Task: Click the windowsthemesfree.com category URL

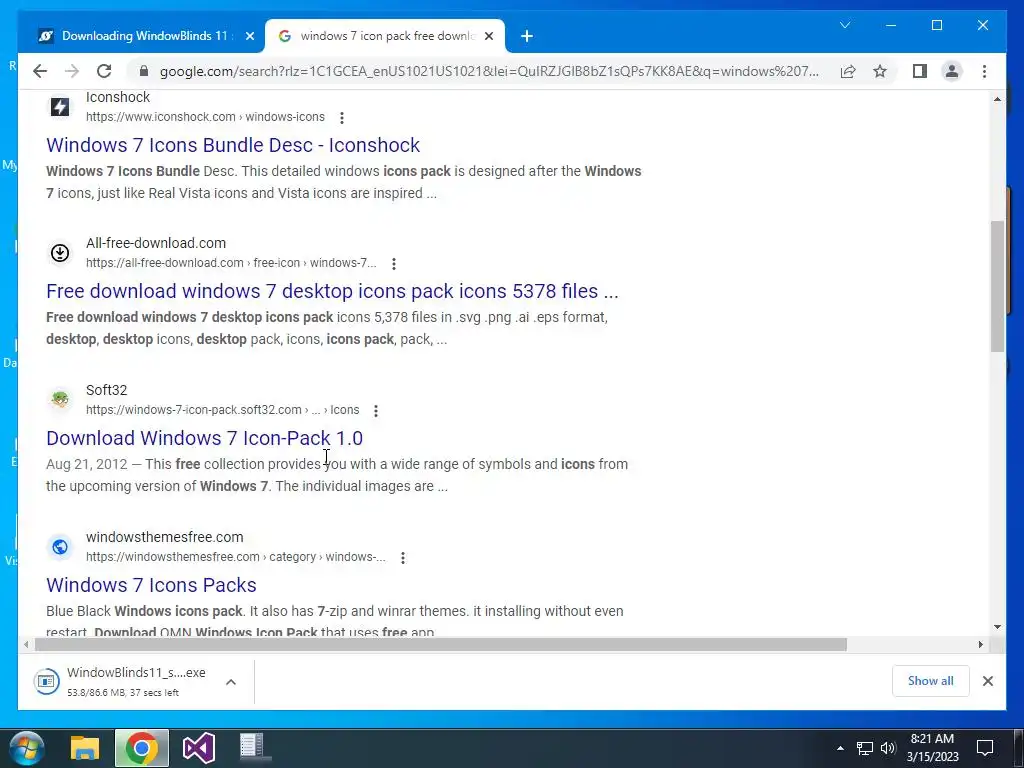Action: (236, 557)
